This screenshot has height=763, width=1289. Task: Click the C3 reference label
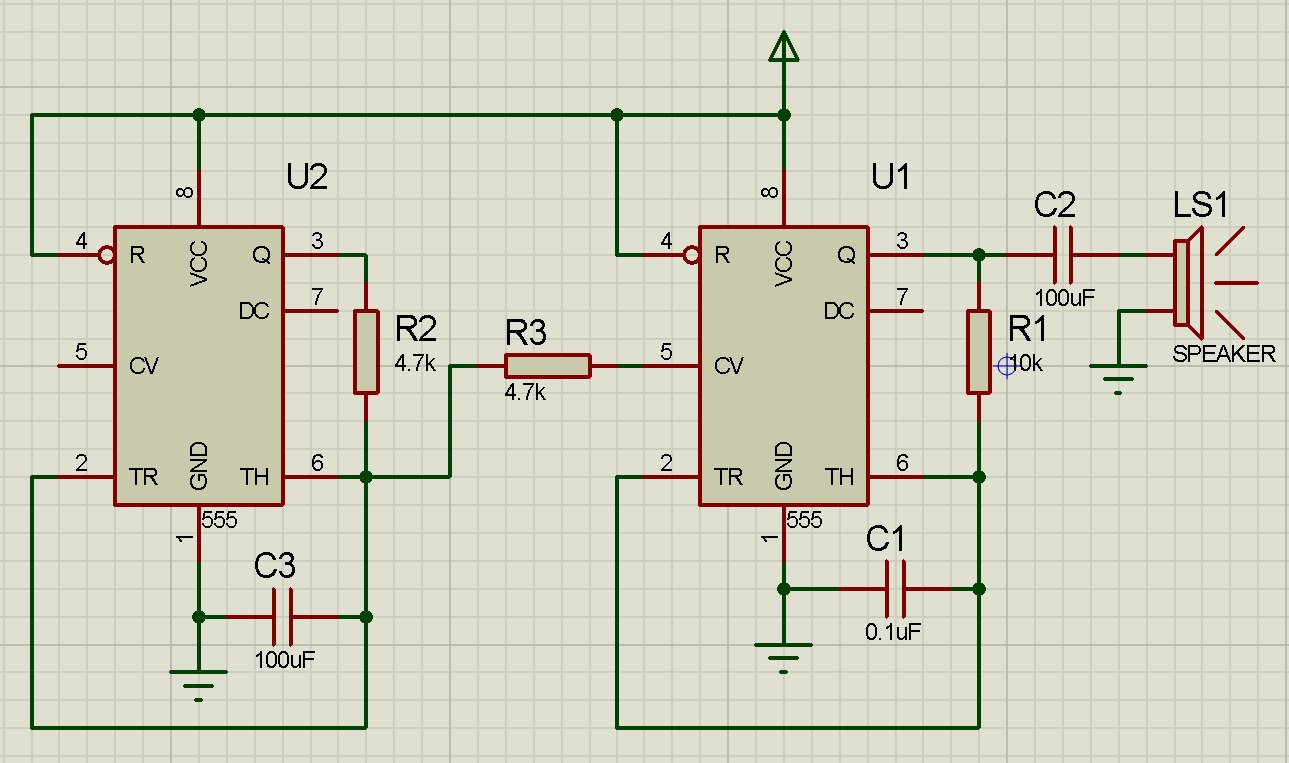[x=274, y=566]
